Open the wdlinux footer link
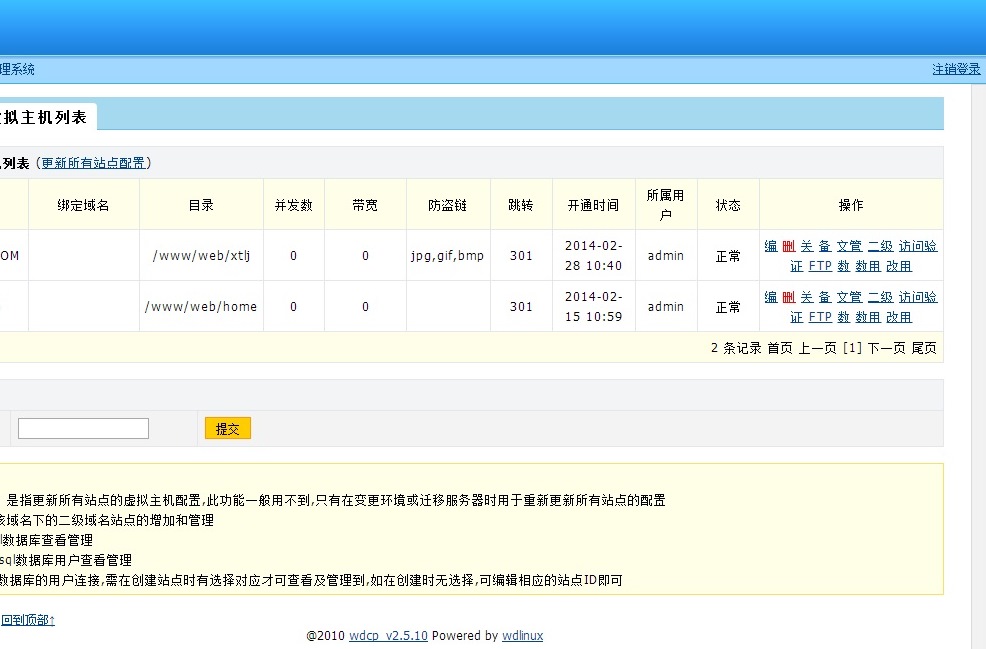This screenshot has width=986, height=649. click(522, 636)
